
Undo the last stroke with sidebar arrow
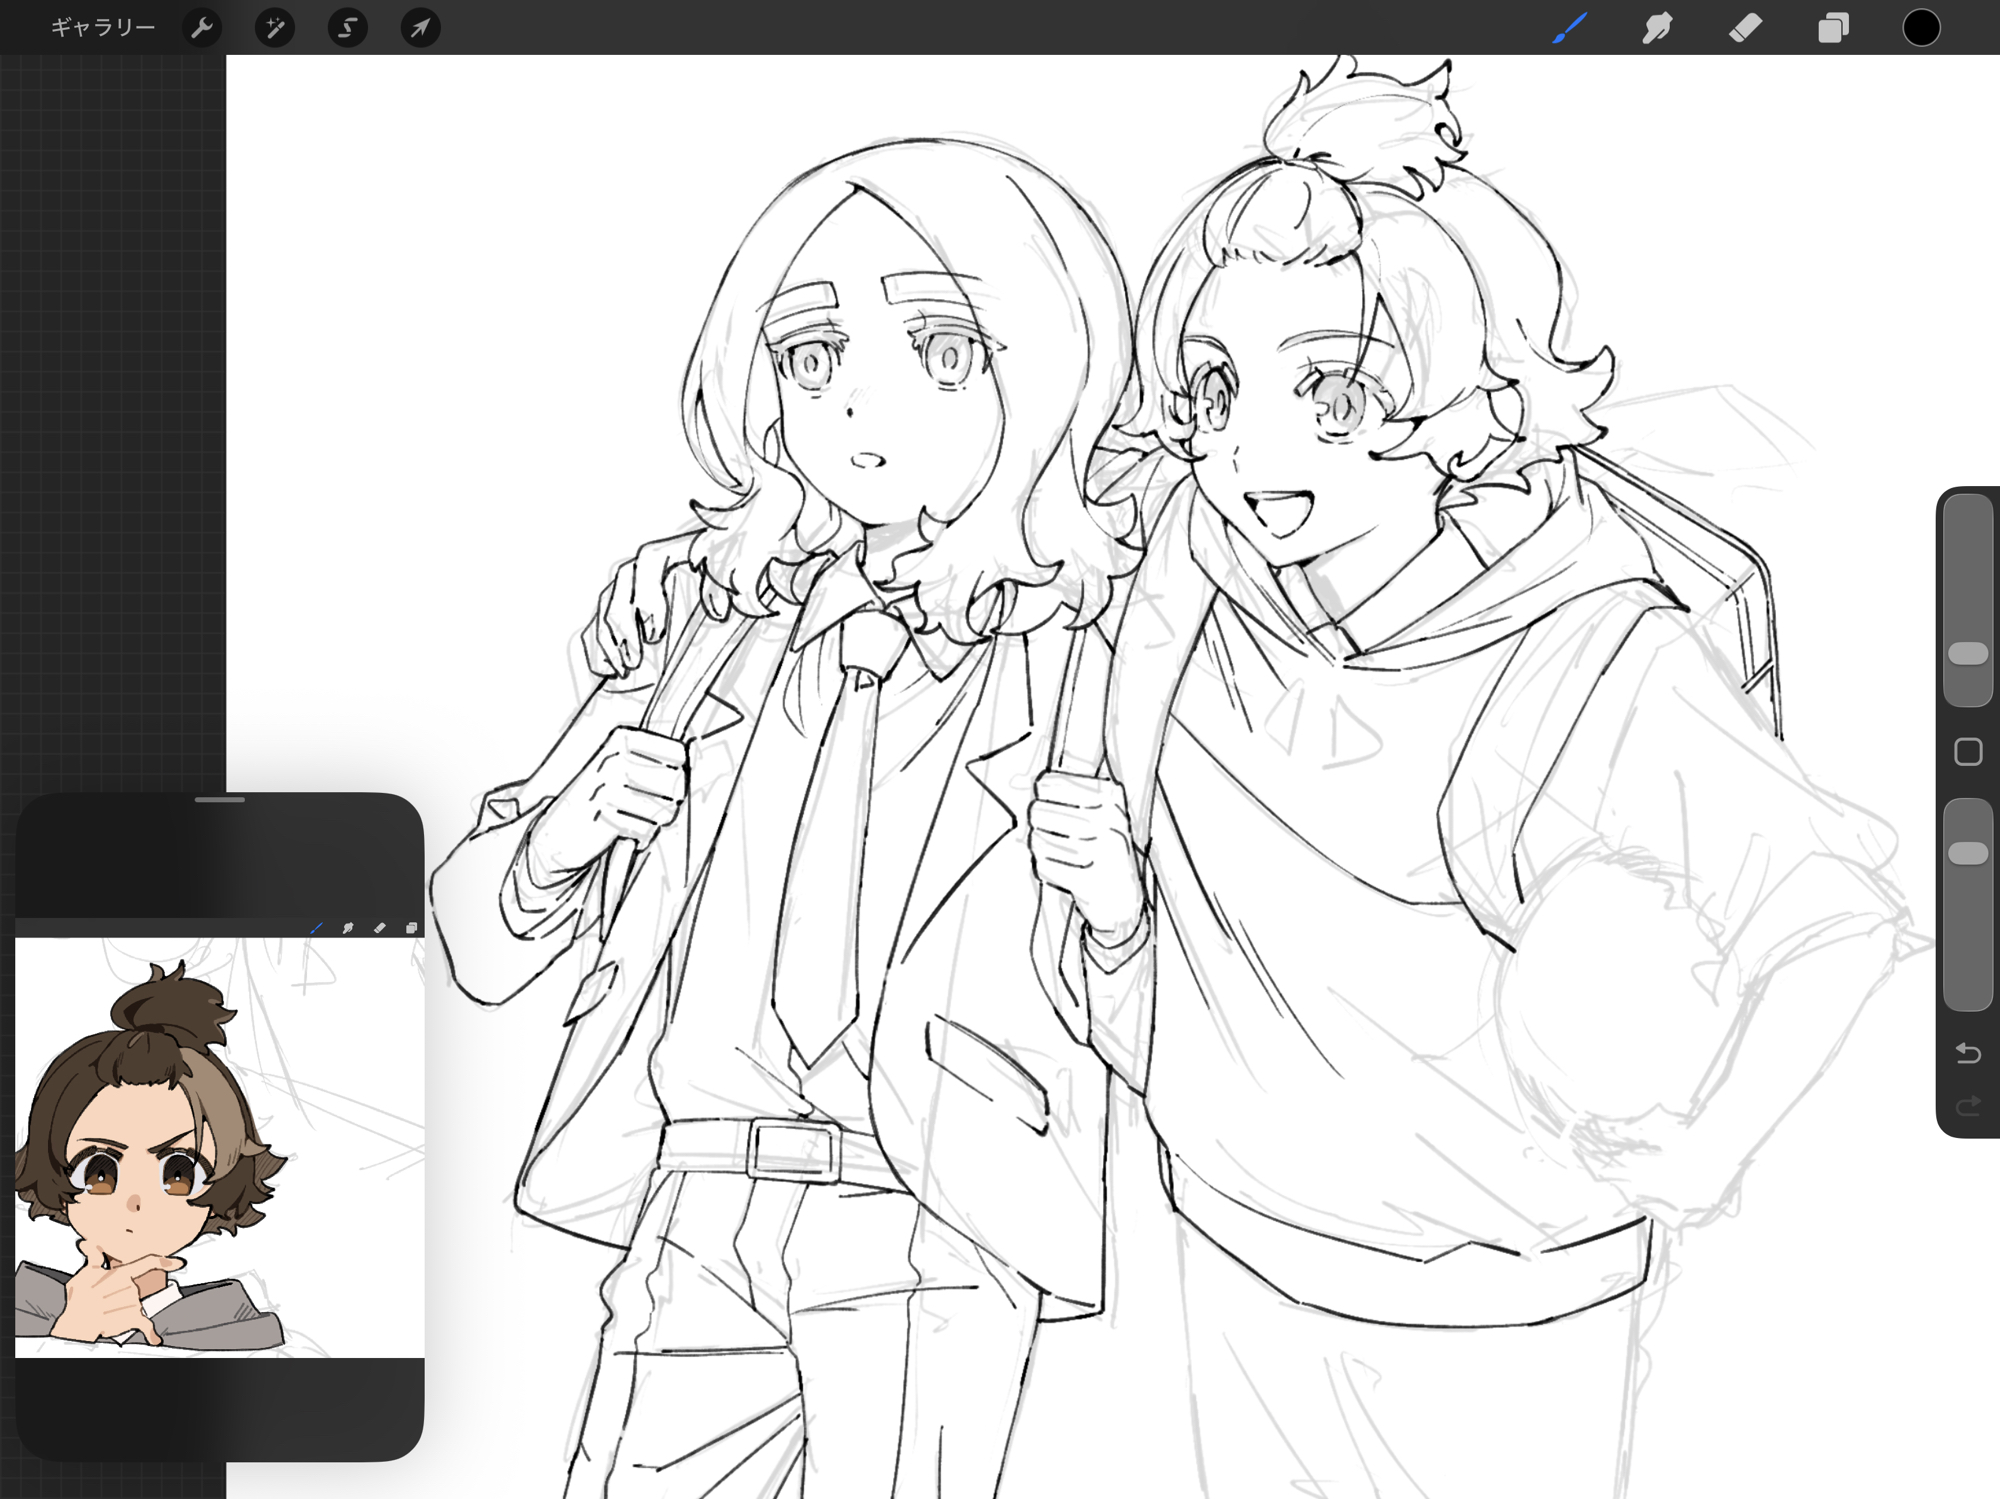click(1967, 1053)
